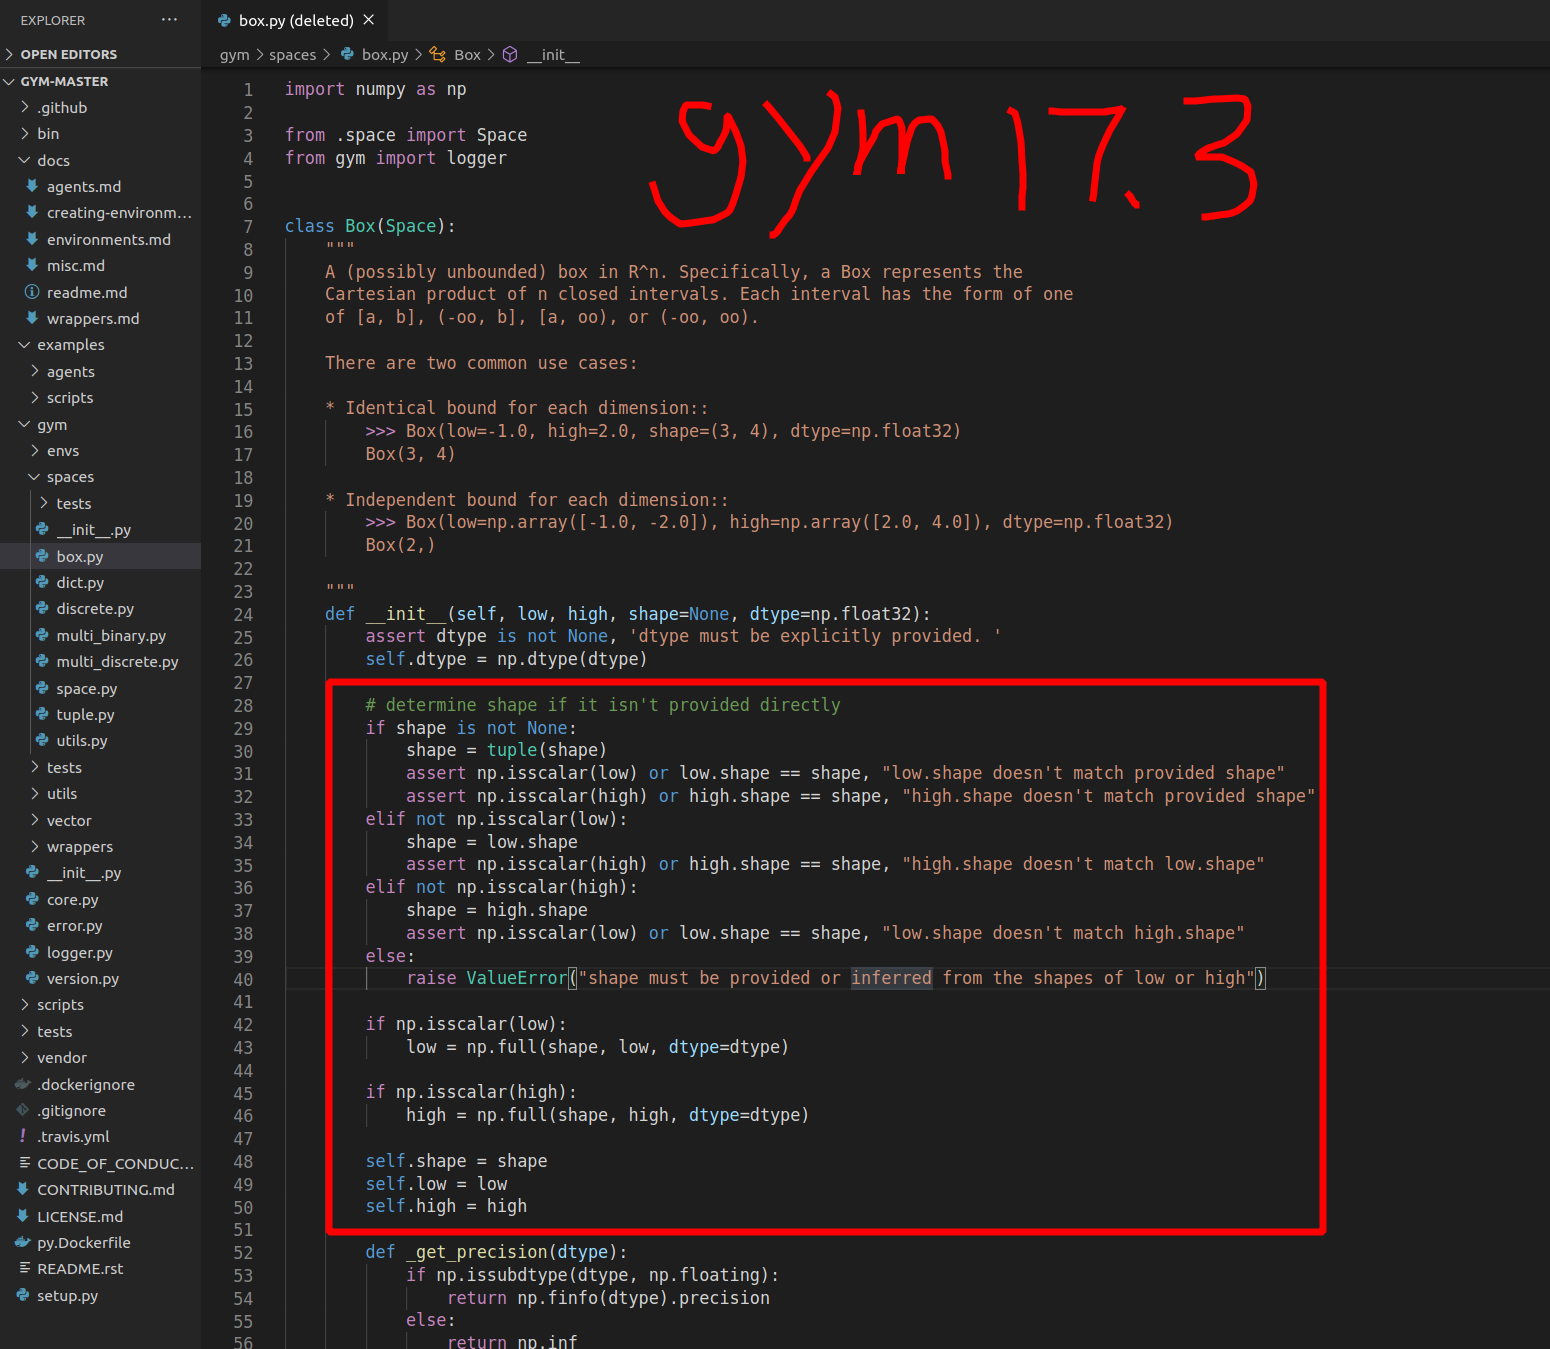This screenshot has width=1550, height=1349.
Task: Click the Docker icon beside py.Dockerfile
Action: 22,1242
